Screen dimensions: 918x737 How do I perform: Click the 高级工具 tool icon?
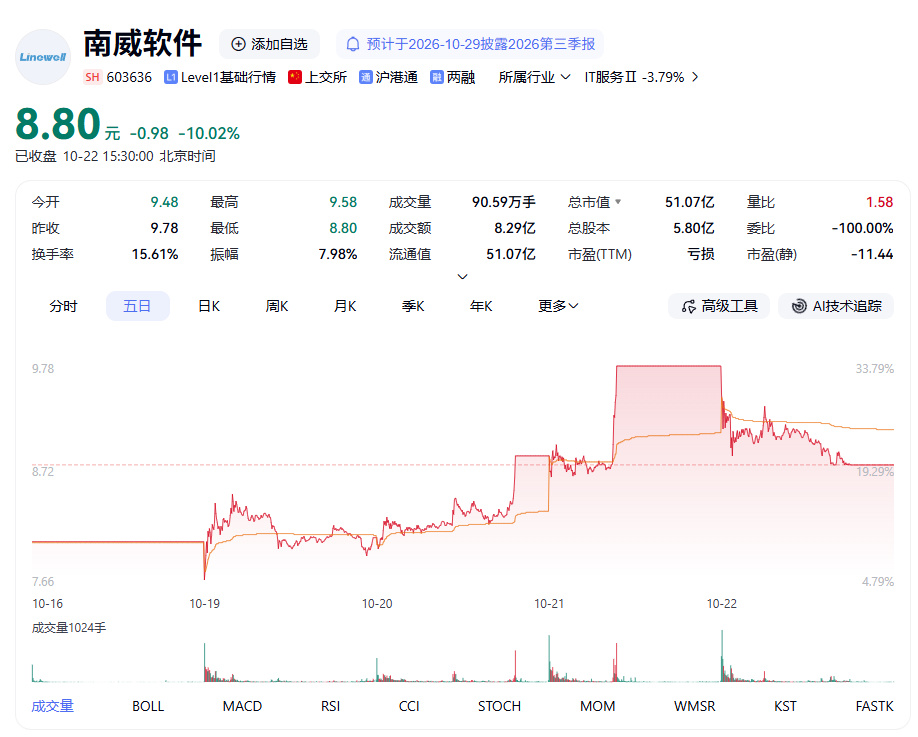coord(689,306)
